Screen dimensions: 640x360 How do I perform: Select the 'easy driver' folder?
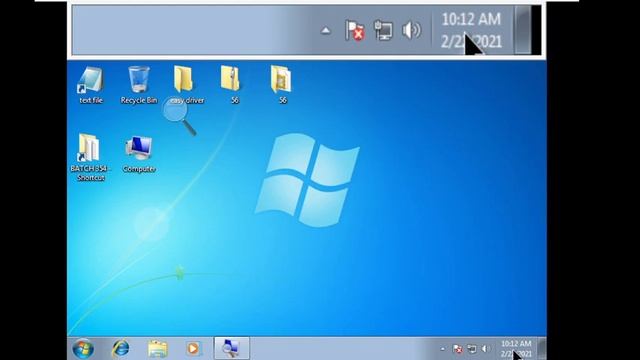pyautogui.click(x=186, y=85)
